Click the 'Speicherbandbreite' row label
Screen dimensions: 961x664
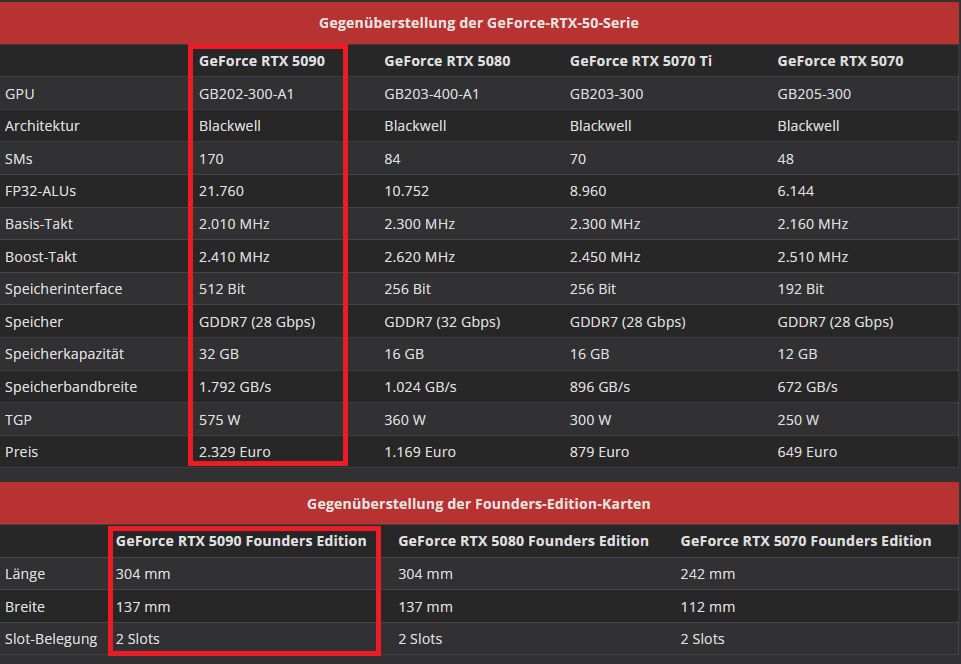point(71,387)
